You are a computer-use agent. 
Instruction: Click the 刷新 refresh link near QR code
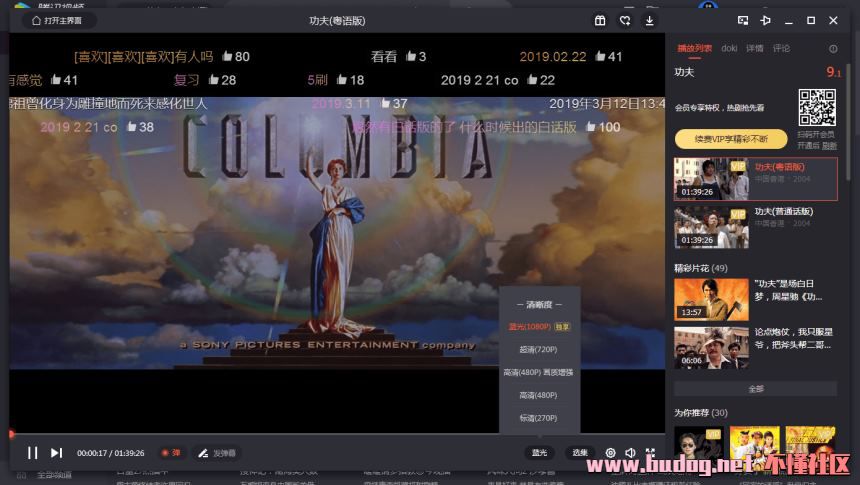(830, 145)
